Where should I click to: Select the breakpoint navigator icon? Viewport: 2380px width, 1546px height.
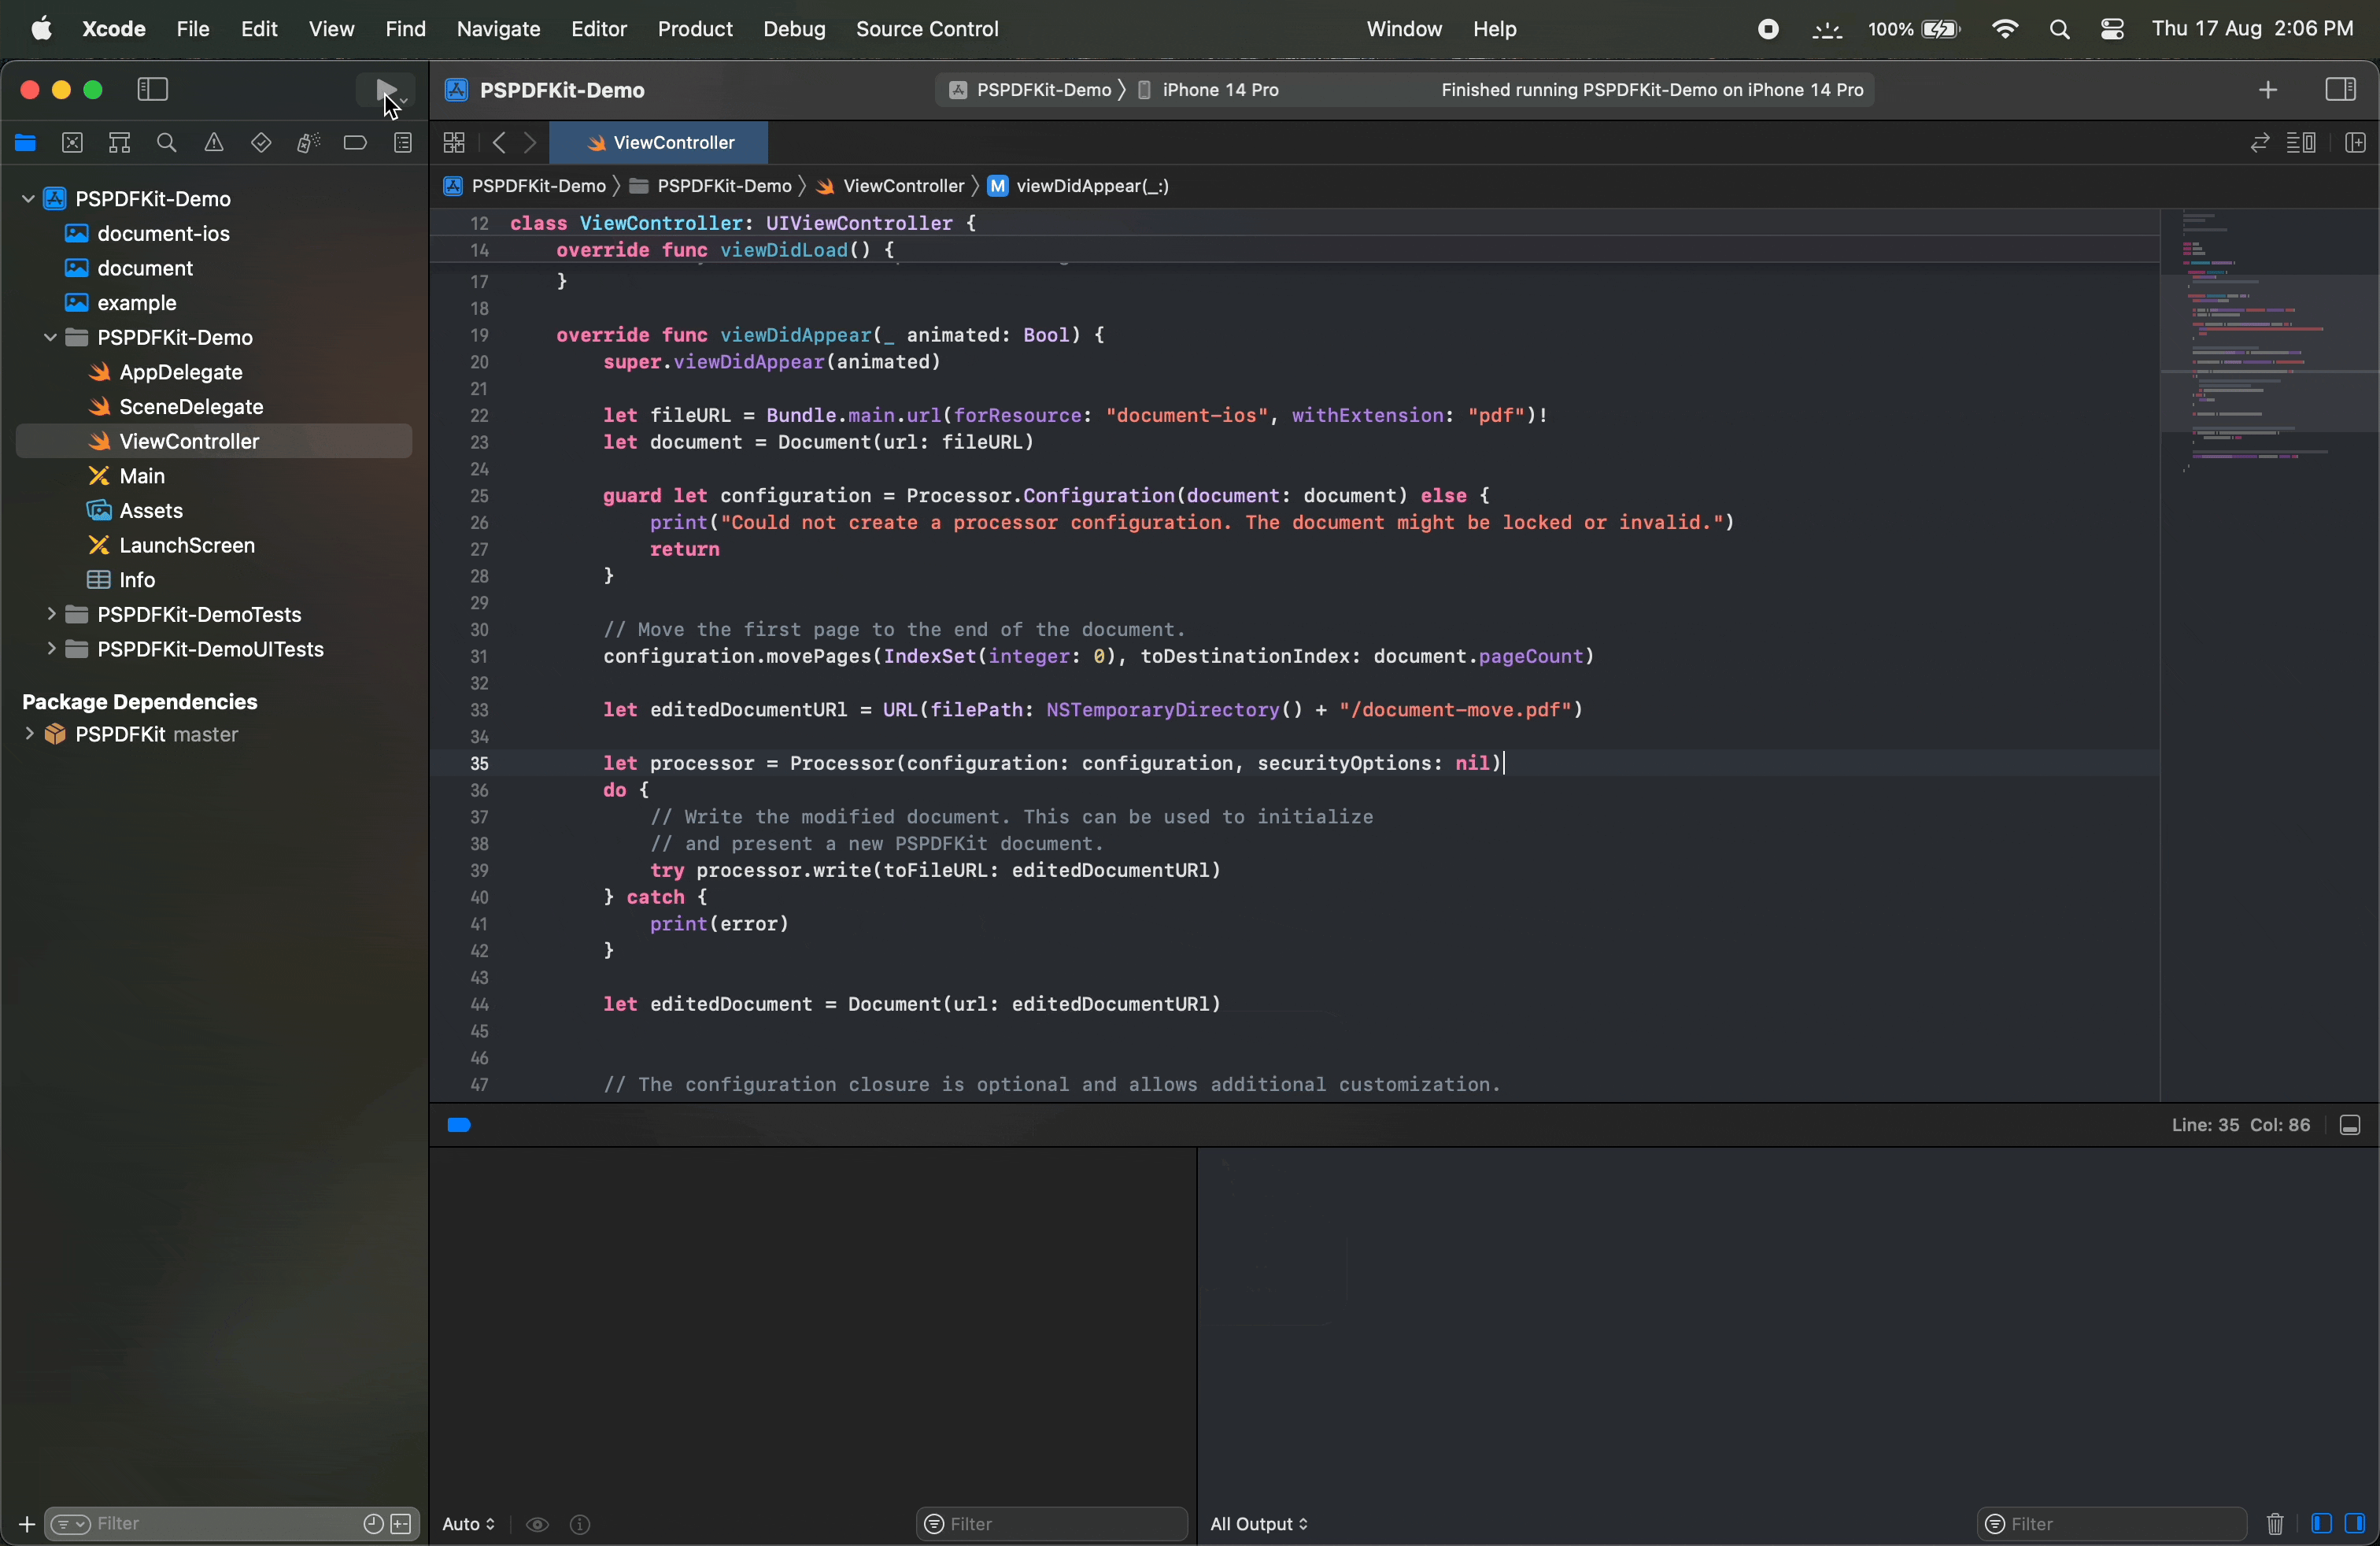coord(355,143)
